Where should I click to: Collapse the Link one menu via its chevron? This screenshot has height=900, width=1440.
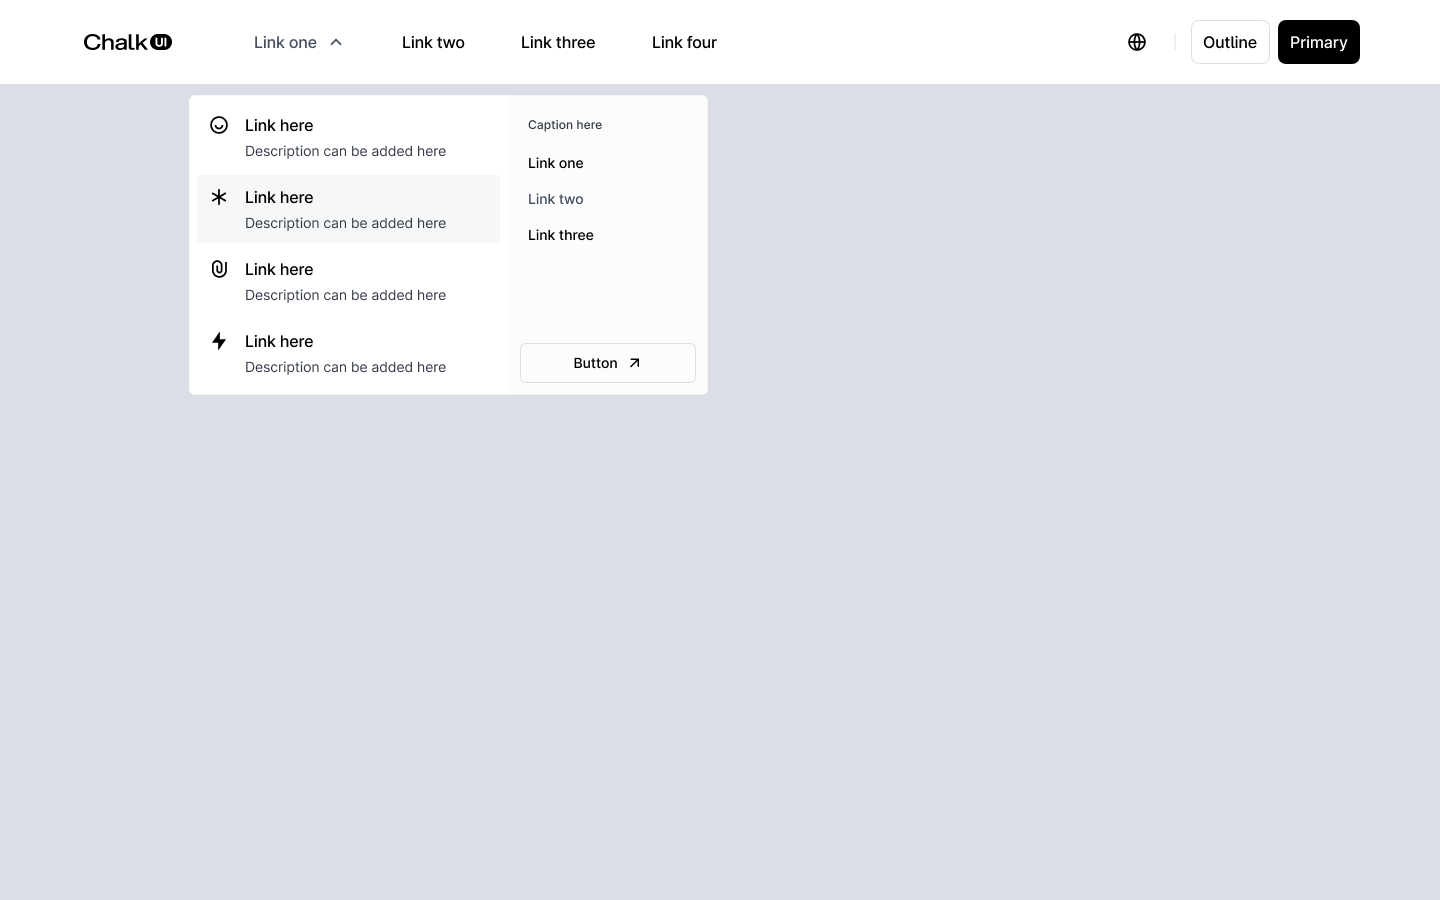[336, 42]
